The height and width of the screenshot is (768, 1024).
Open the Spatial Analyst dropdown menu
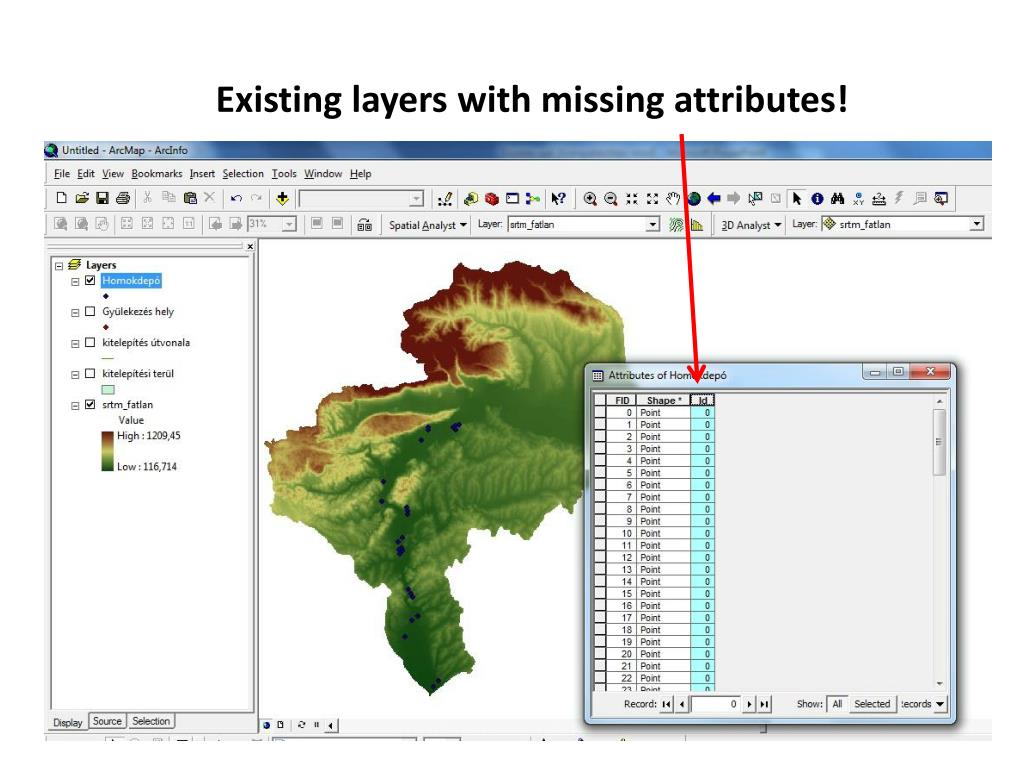pyautogui.click(x=428, y=225)
